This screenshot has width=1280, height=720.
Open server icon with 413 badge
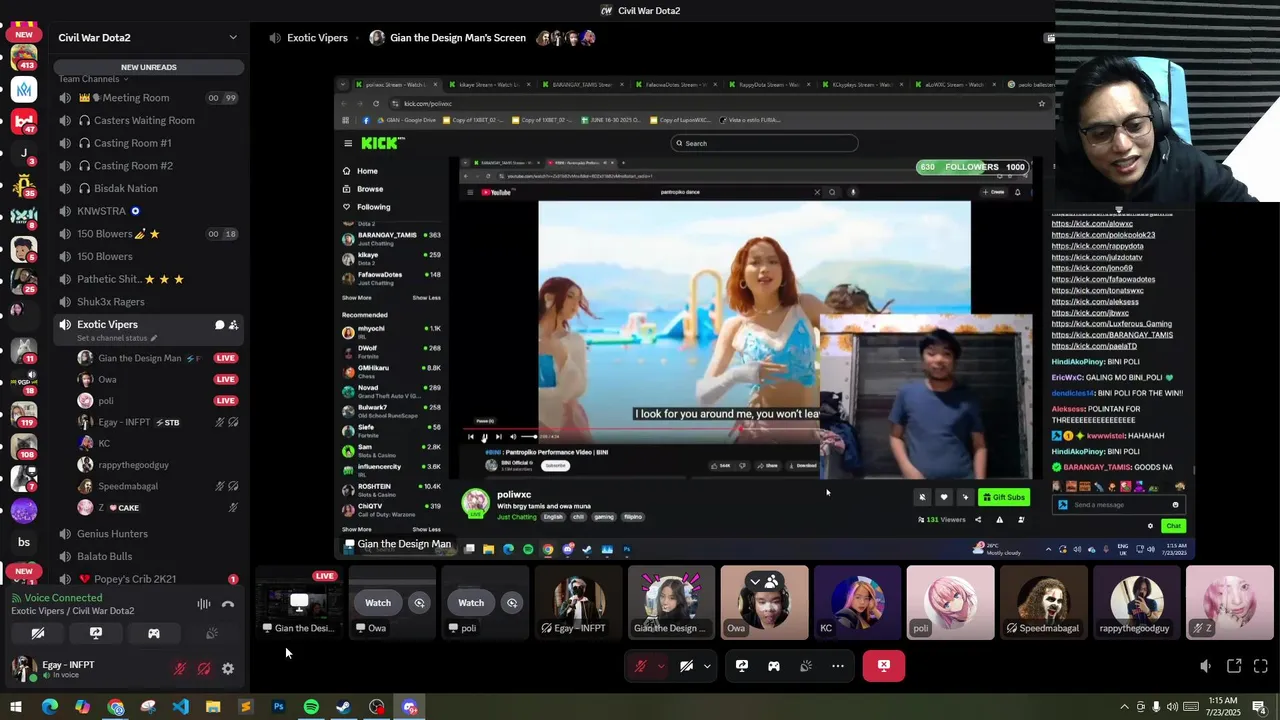[24, 57]
